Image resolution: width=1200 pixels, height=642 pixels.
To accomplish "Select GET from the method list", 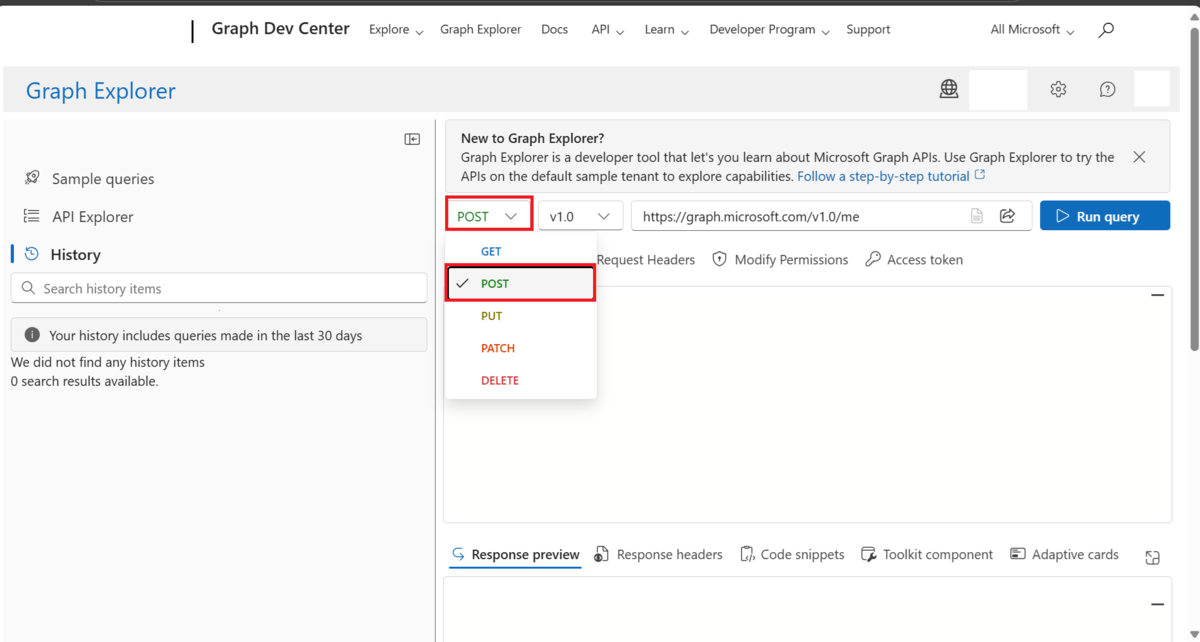I will pos(521,252).
